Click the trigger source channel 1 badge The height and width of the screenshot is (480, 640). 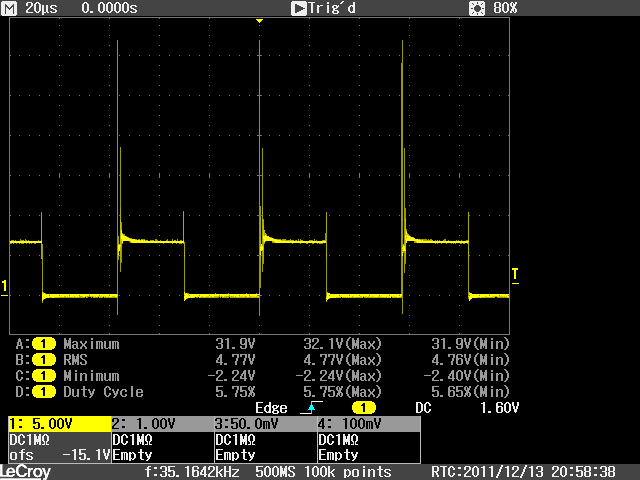tap(363, 407)
